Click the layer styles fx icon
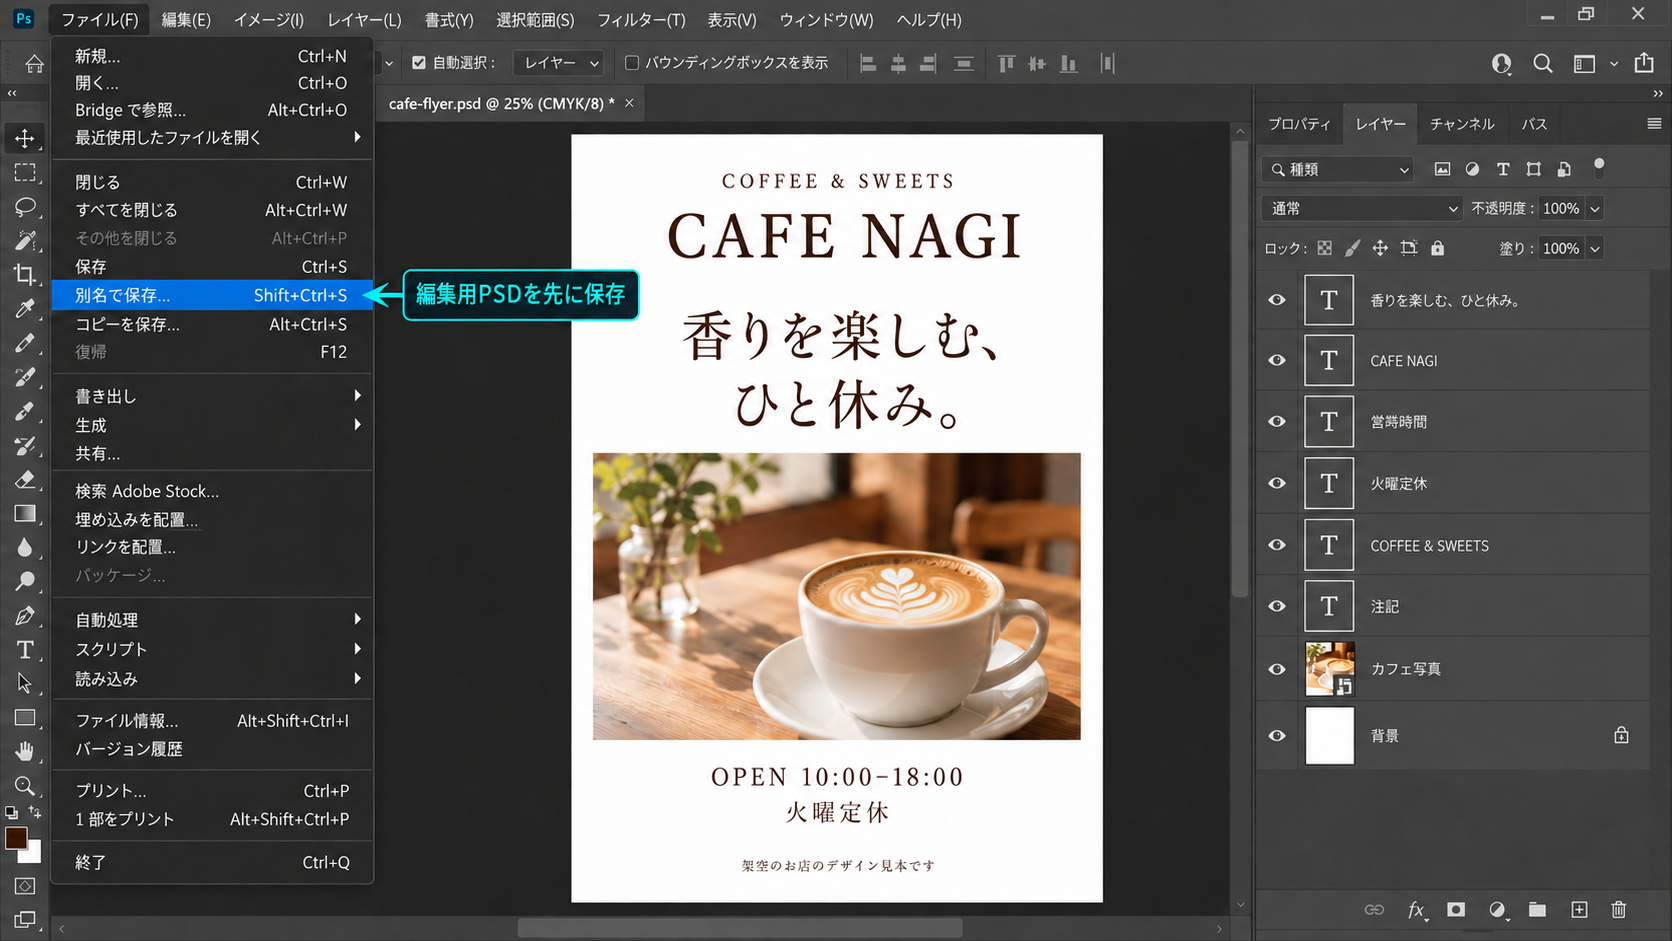1672x941 pixels. point(1416,909)
